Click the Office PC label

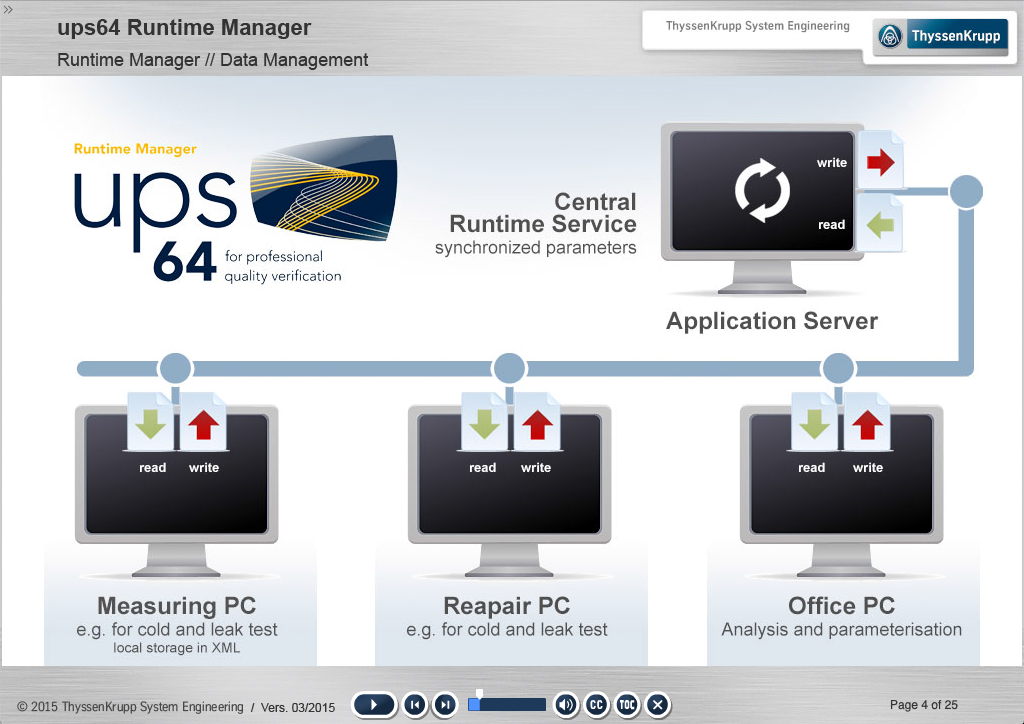841,606
